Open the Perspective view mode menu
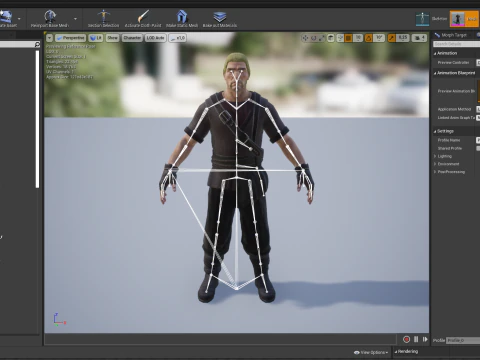480x360 pixels. pos(70,38)
